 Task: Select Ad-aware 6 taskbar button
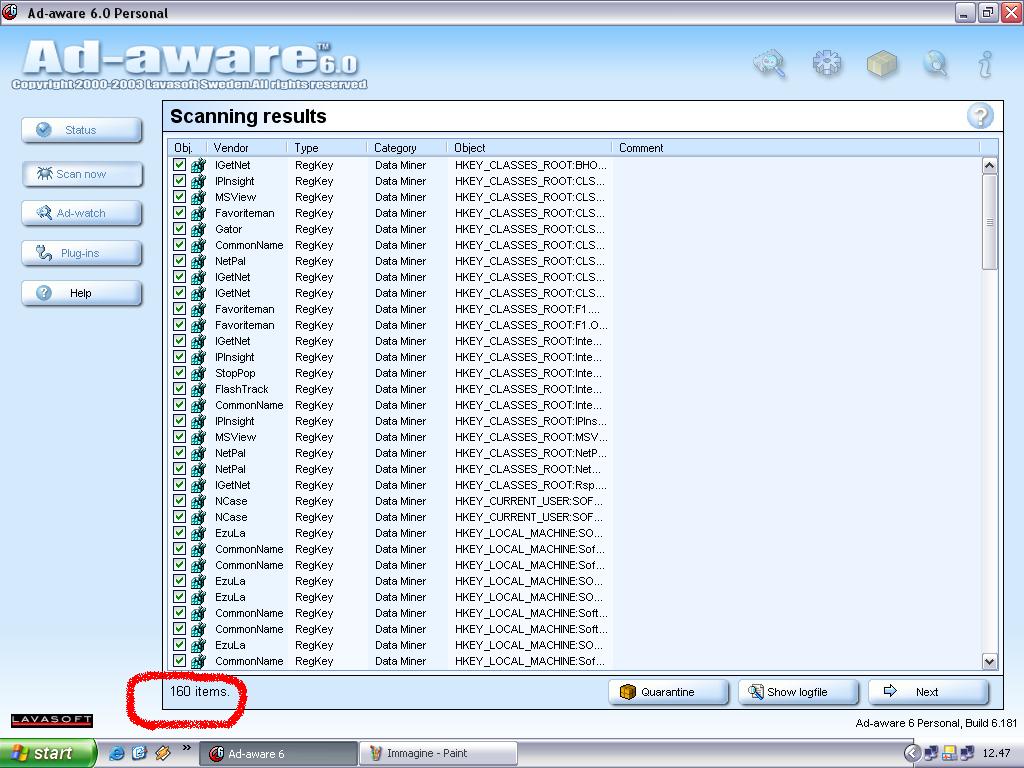point(279,754)
